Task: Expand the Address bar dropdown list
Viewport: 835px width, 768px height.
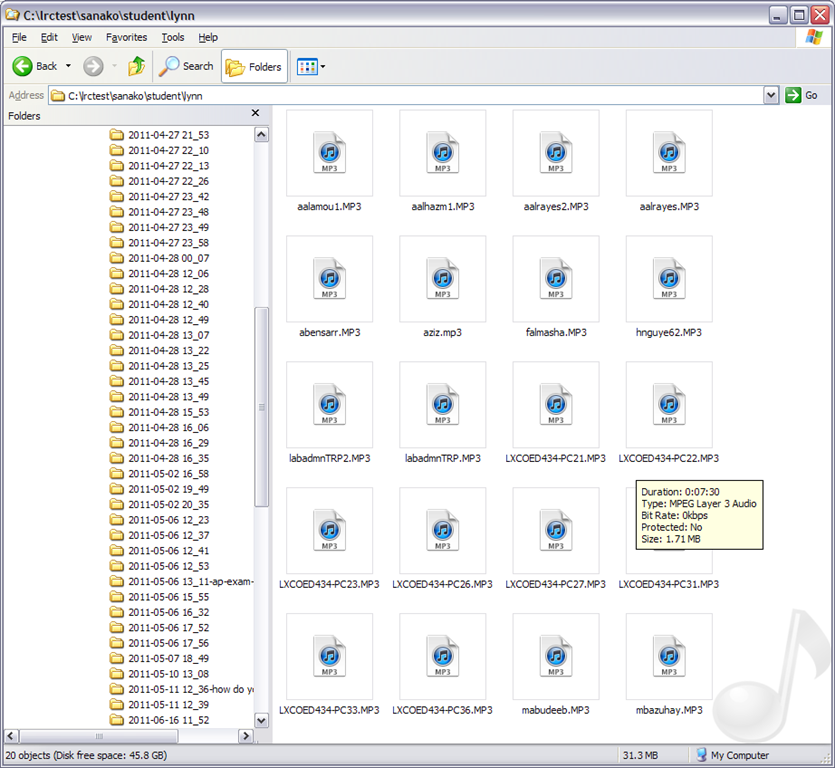Action: [x=770, y=95]
